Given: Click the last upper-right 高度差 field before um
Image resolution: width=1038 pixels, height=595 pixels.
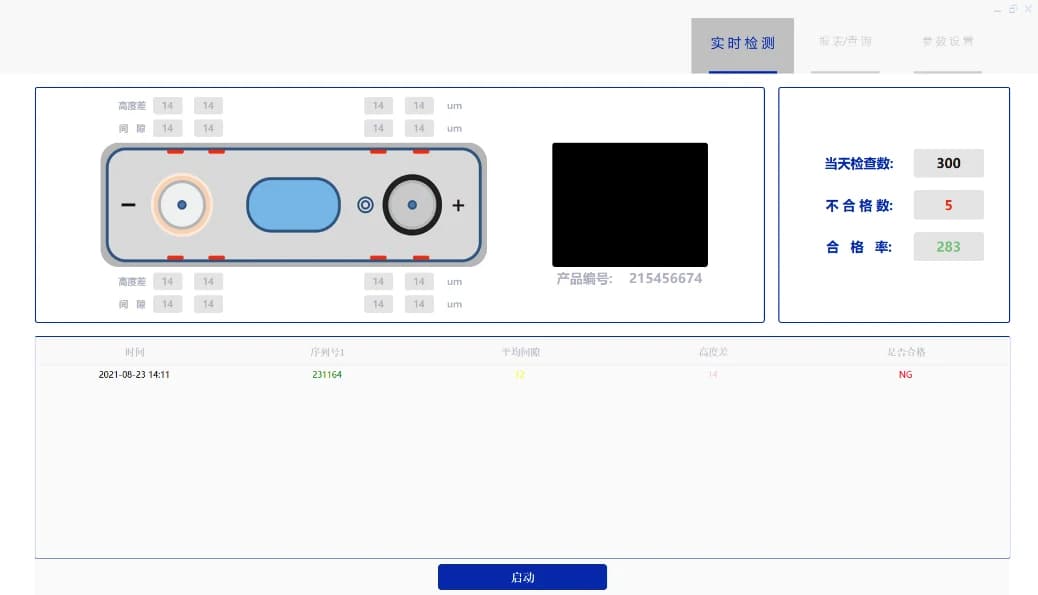Looking at the screenshot, I should (x=419, y=106).
